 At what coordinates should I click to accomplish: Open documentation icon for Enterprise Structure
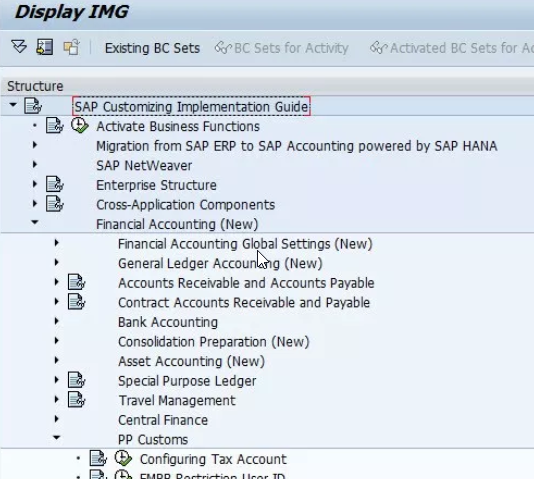(x=55, y=185)
